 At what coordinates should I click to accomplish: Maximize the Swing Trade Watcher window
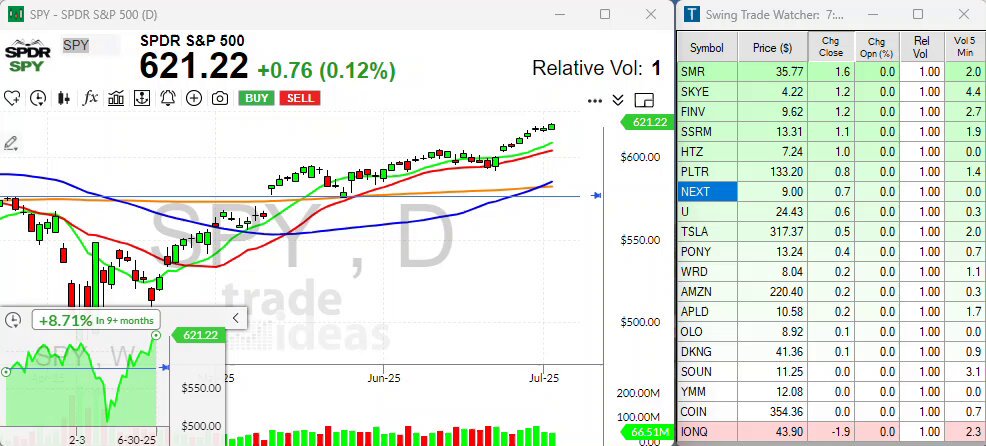(x=918, y=14)
